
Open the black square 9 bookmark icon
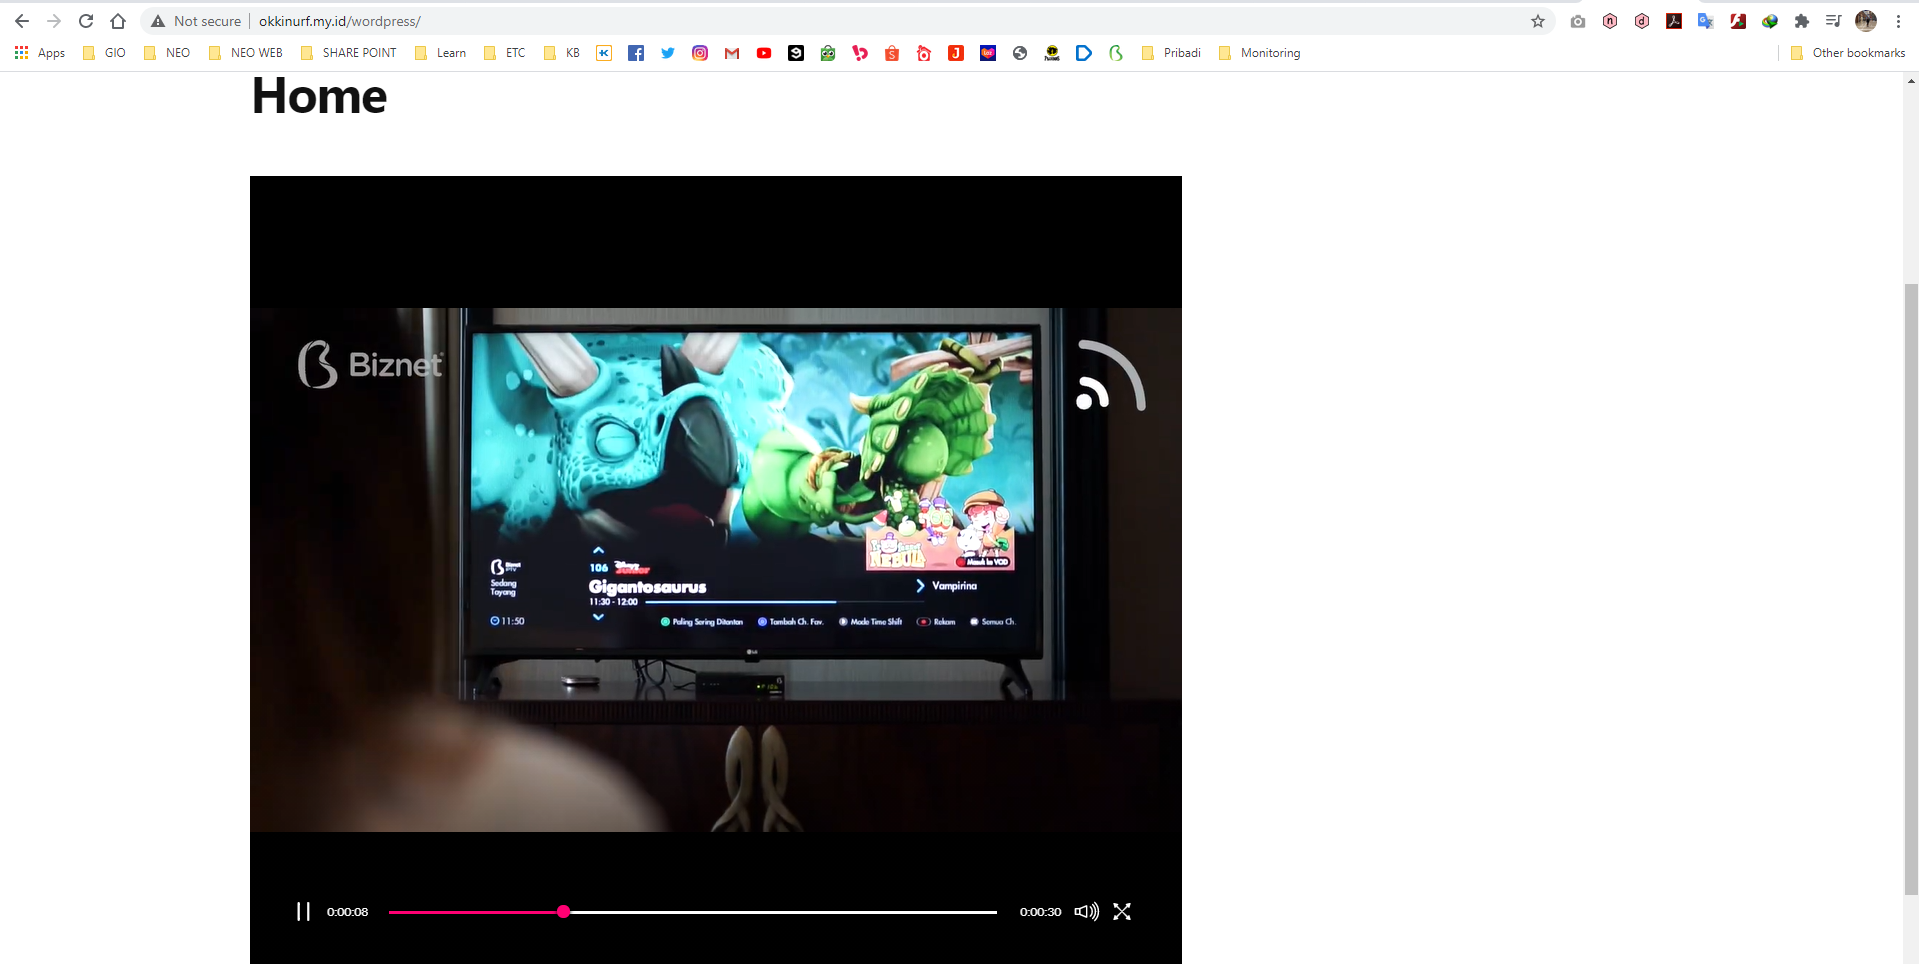coord(796,53)
